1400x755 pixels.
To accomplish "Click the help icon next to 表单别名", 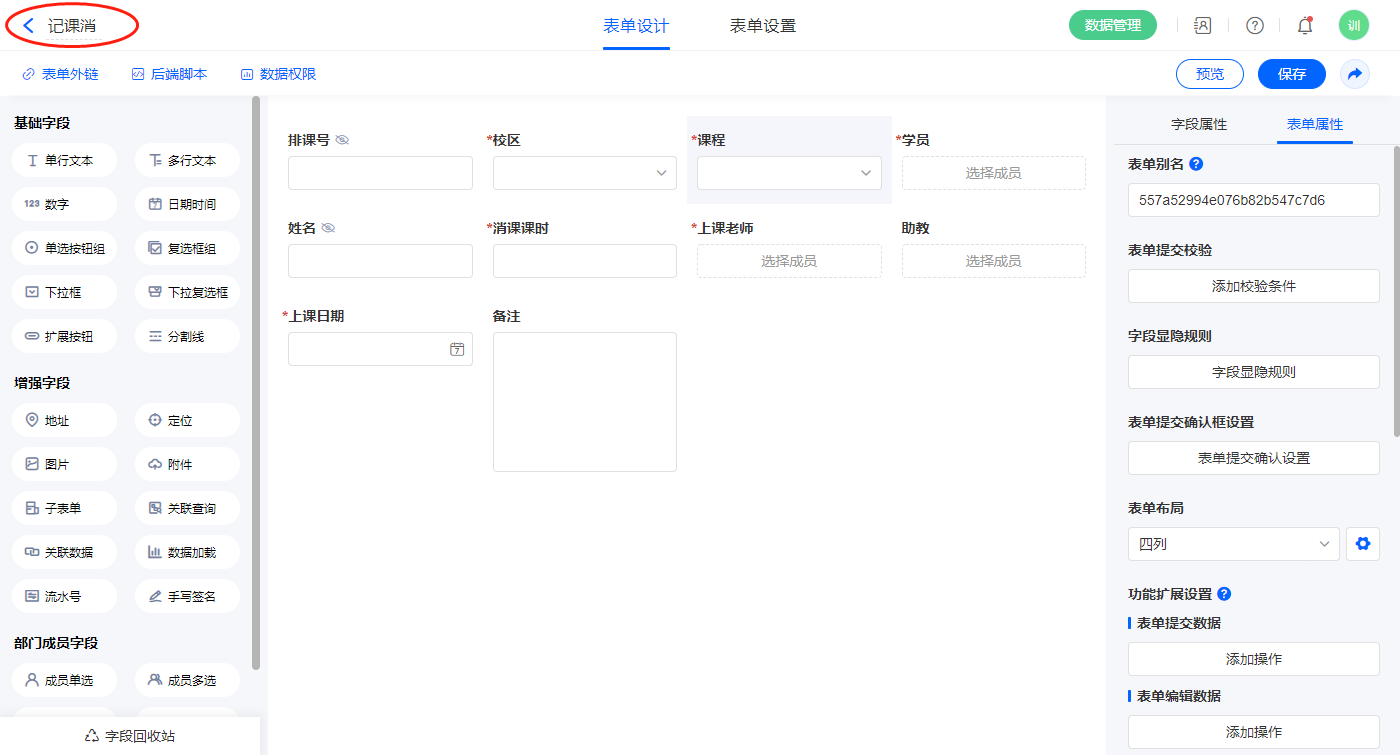I will pos(1196,164).
